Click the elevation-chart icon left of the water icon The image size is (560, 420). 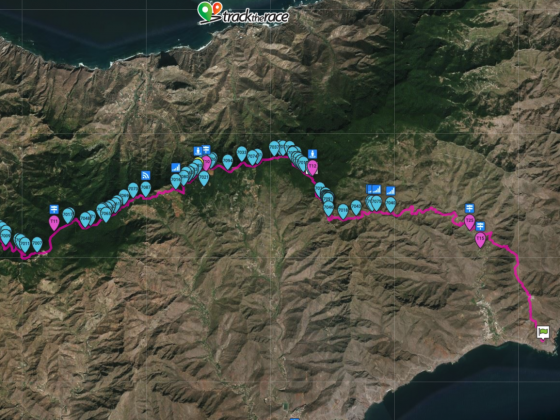[176, 168]
